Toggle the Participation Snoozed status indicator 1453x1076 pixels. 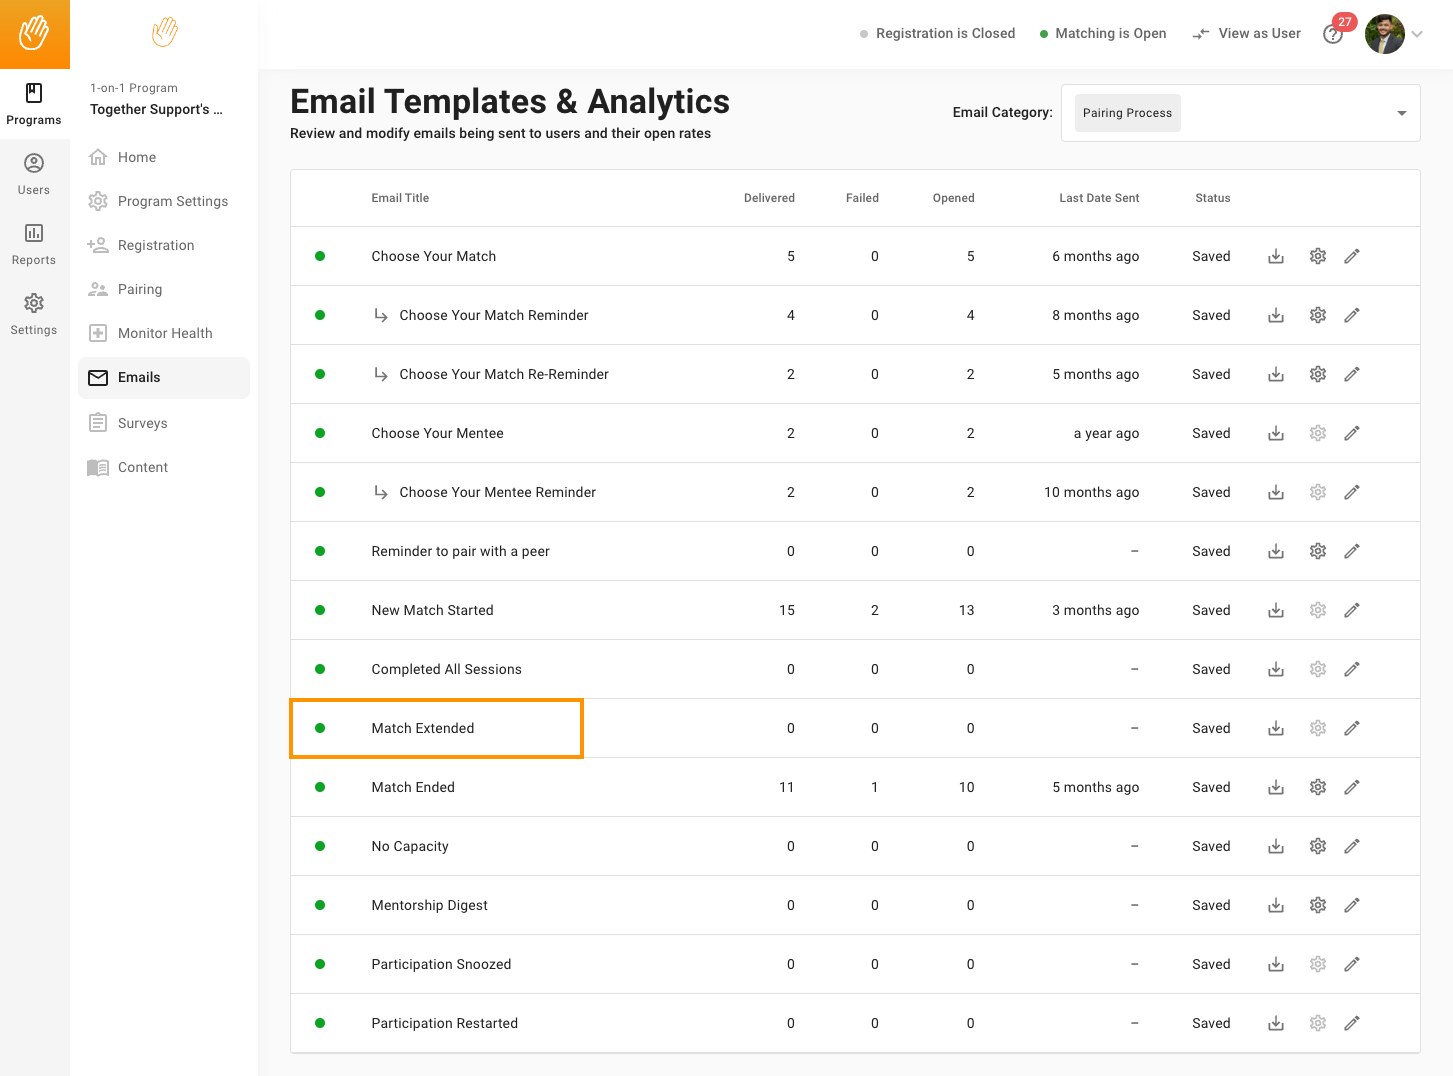320,964
